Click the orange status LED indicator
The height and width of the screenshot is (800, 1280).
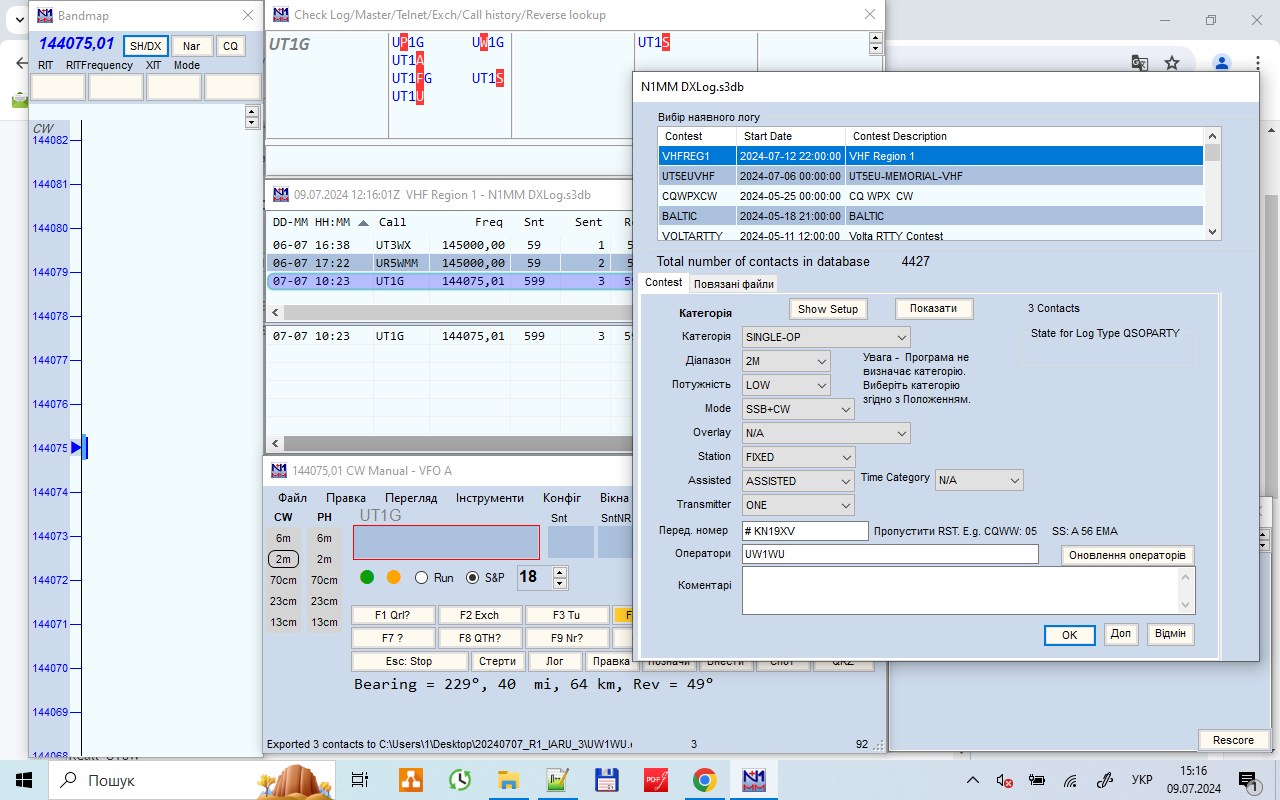pos(394,577)
